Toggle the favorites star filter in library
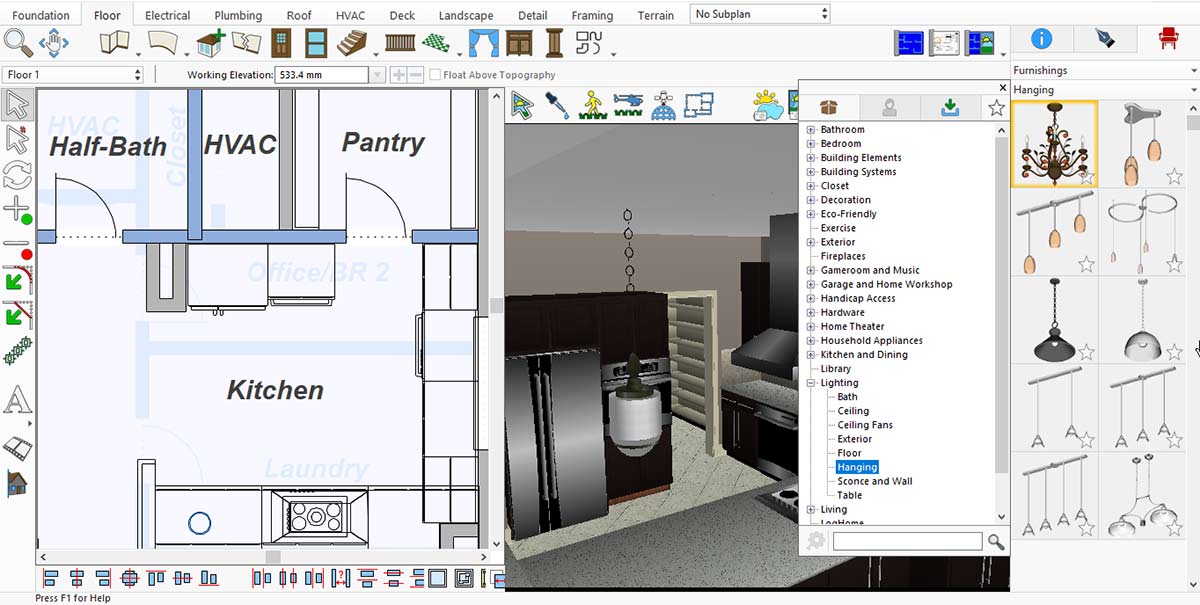Viewport: 1200px width, 605px height. coord(996,108)
